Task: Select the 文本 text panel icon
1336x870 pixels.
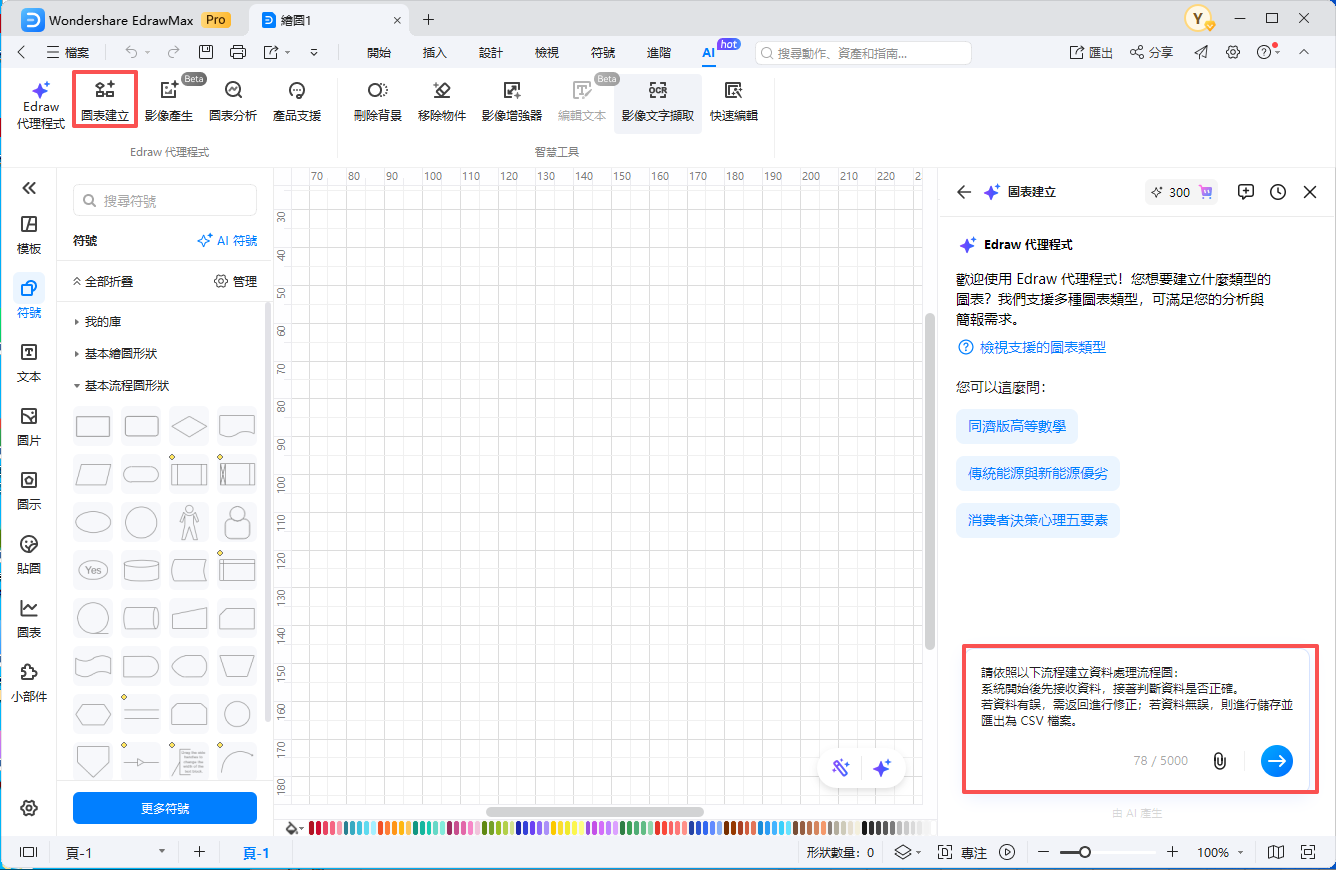Action: (x=29, y=362)
